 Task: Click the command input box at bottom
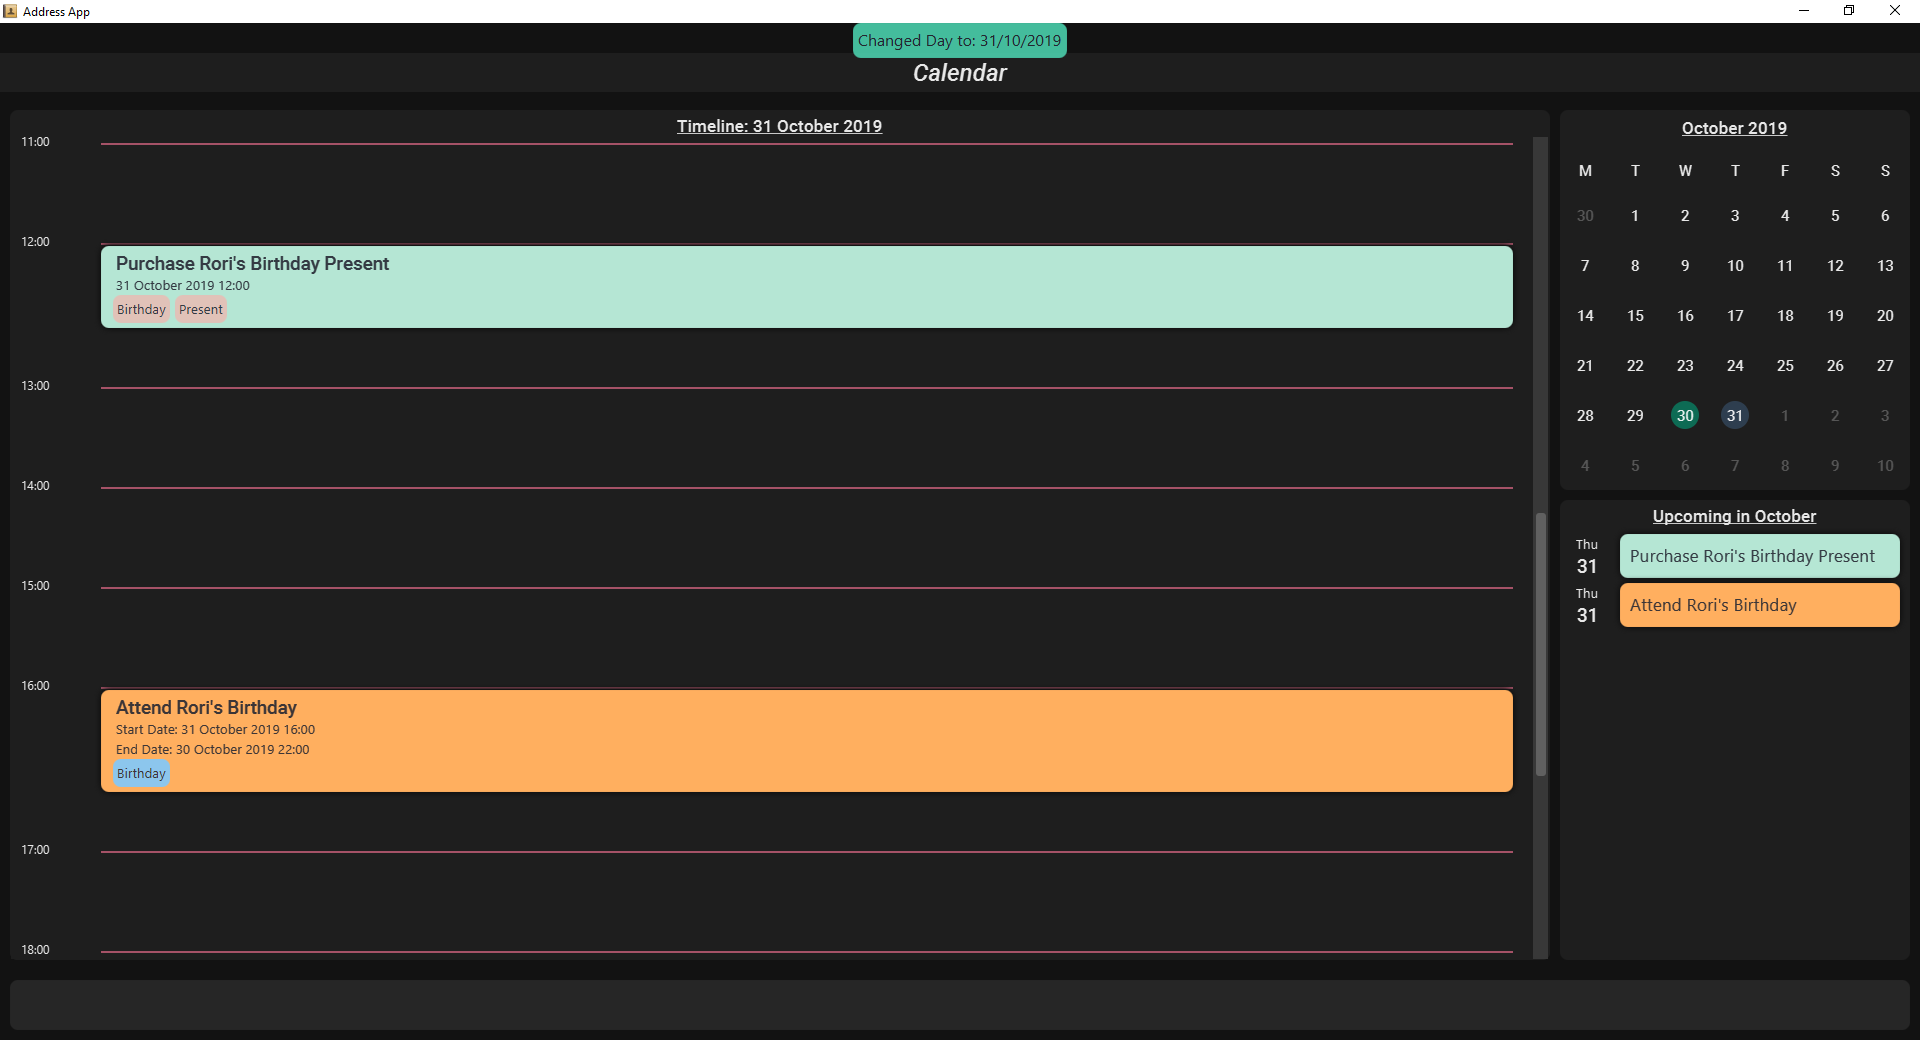pos(959,1004)
